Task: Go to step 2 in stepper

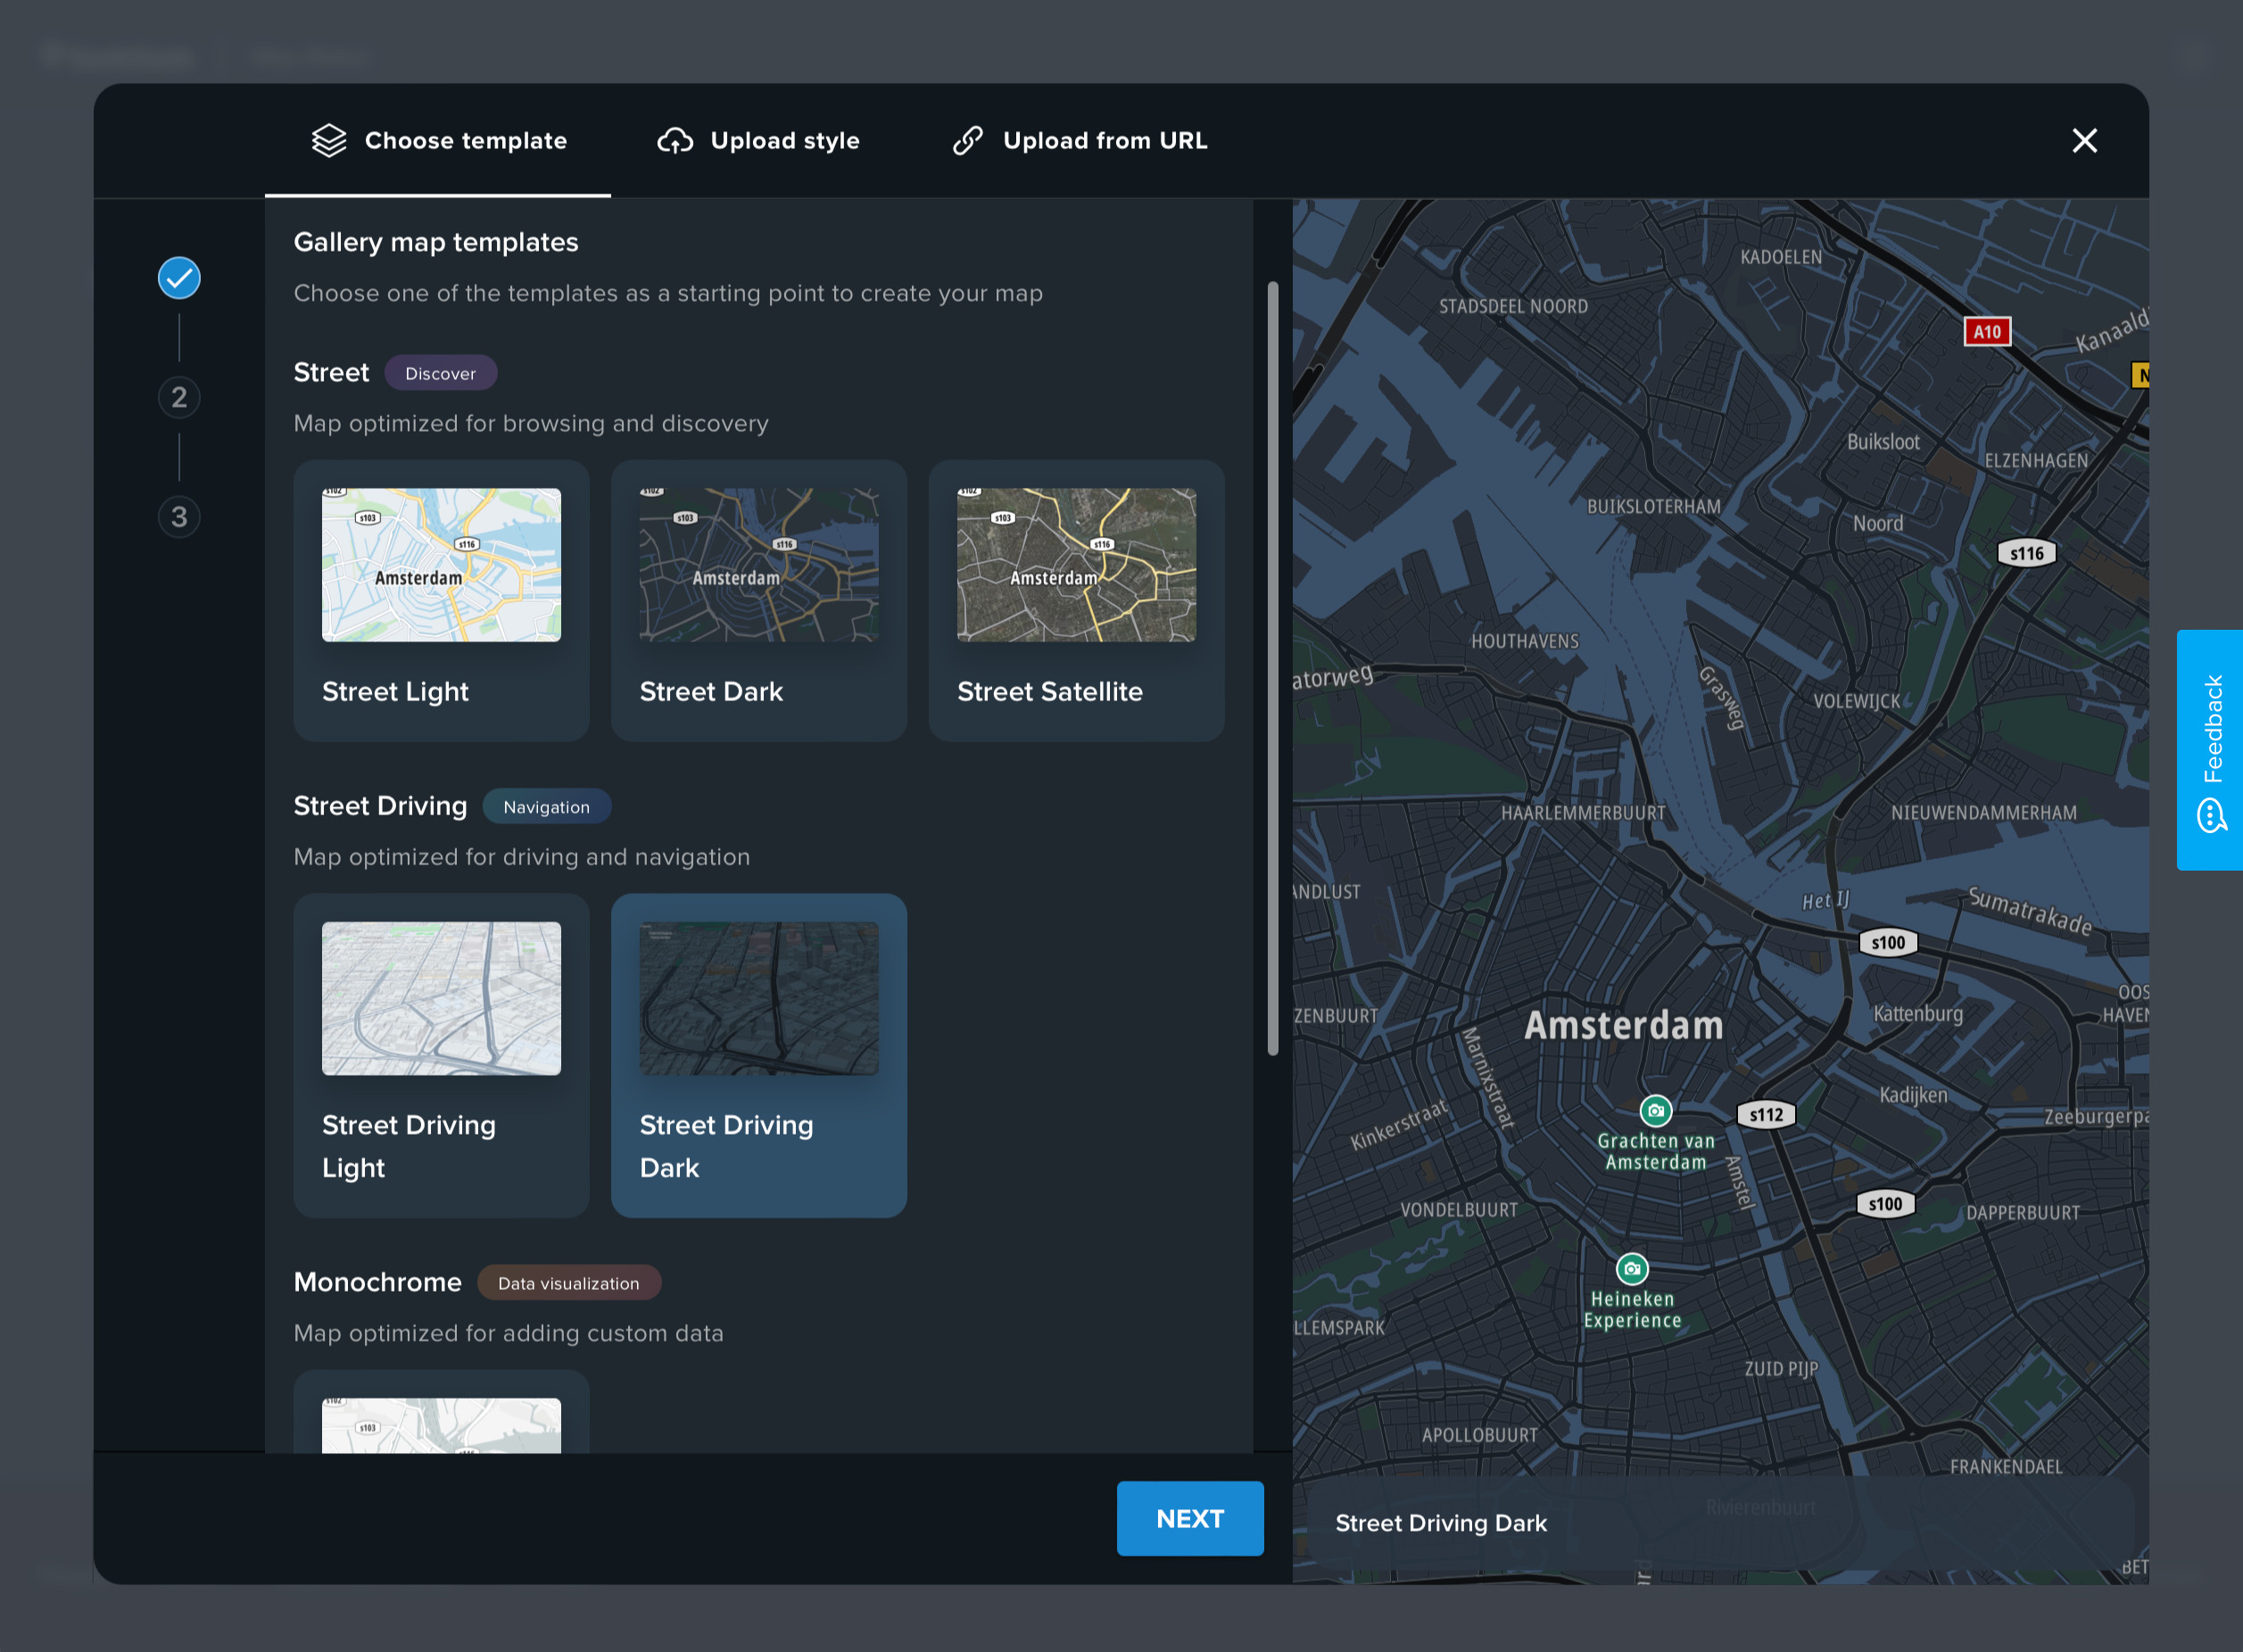Action: [179, 398]
